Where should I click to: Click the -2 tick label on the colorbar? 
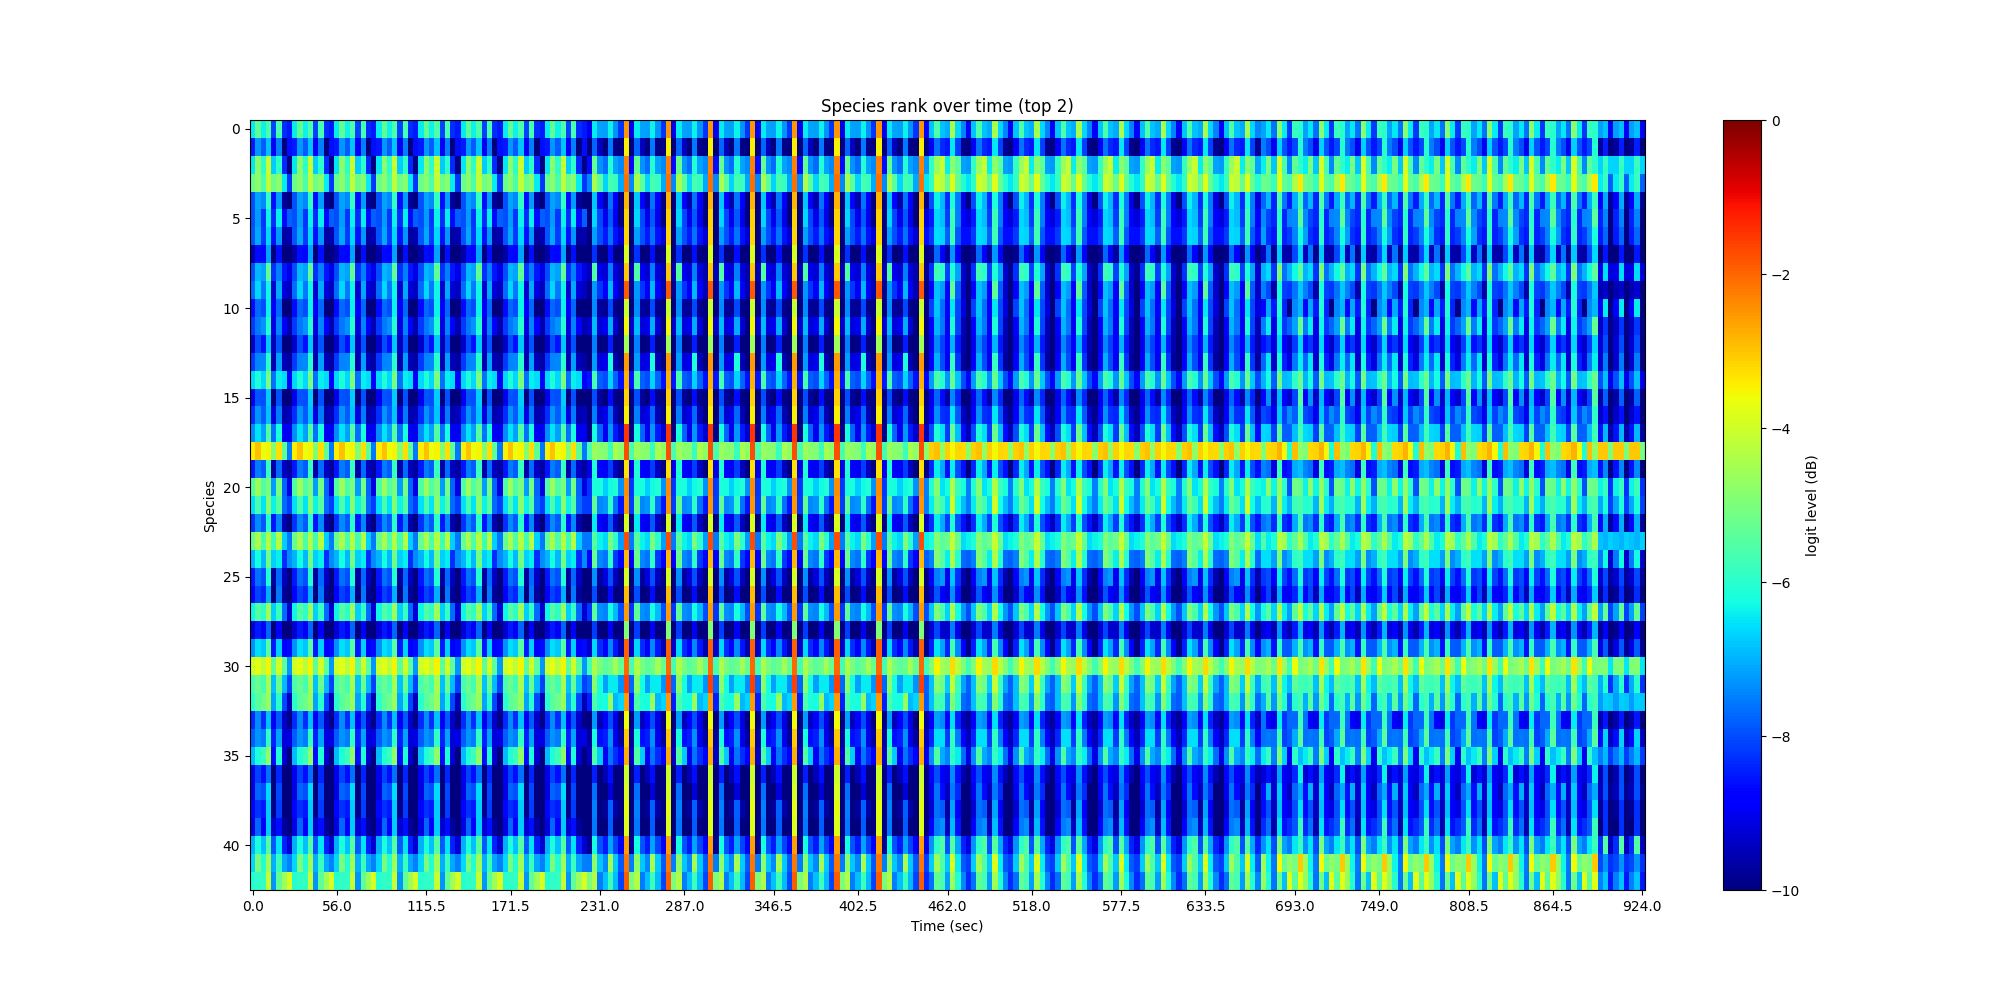pyautogui.click(x=1780, y=275)
